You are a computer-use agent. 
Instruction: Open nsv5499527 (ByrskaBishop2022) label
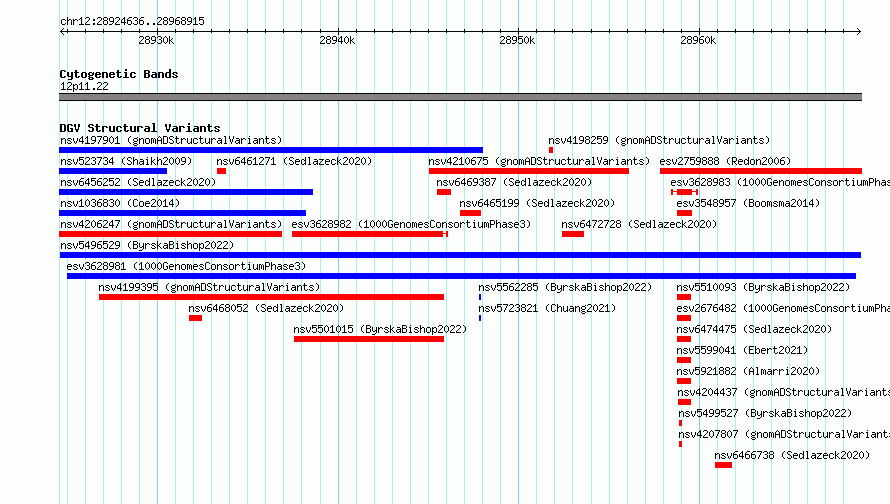coord(765,413)
